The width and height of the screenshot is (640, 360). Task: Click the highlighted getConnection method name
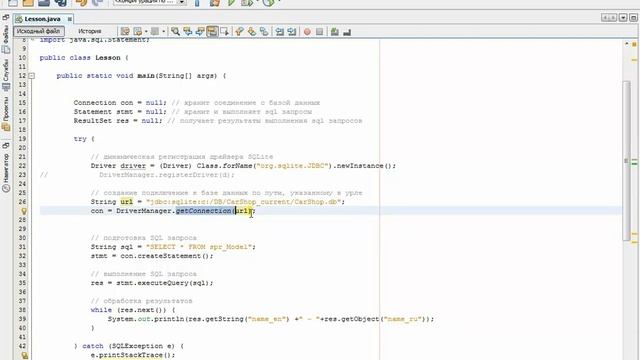[x=204, y=211]
